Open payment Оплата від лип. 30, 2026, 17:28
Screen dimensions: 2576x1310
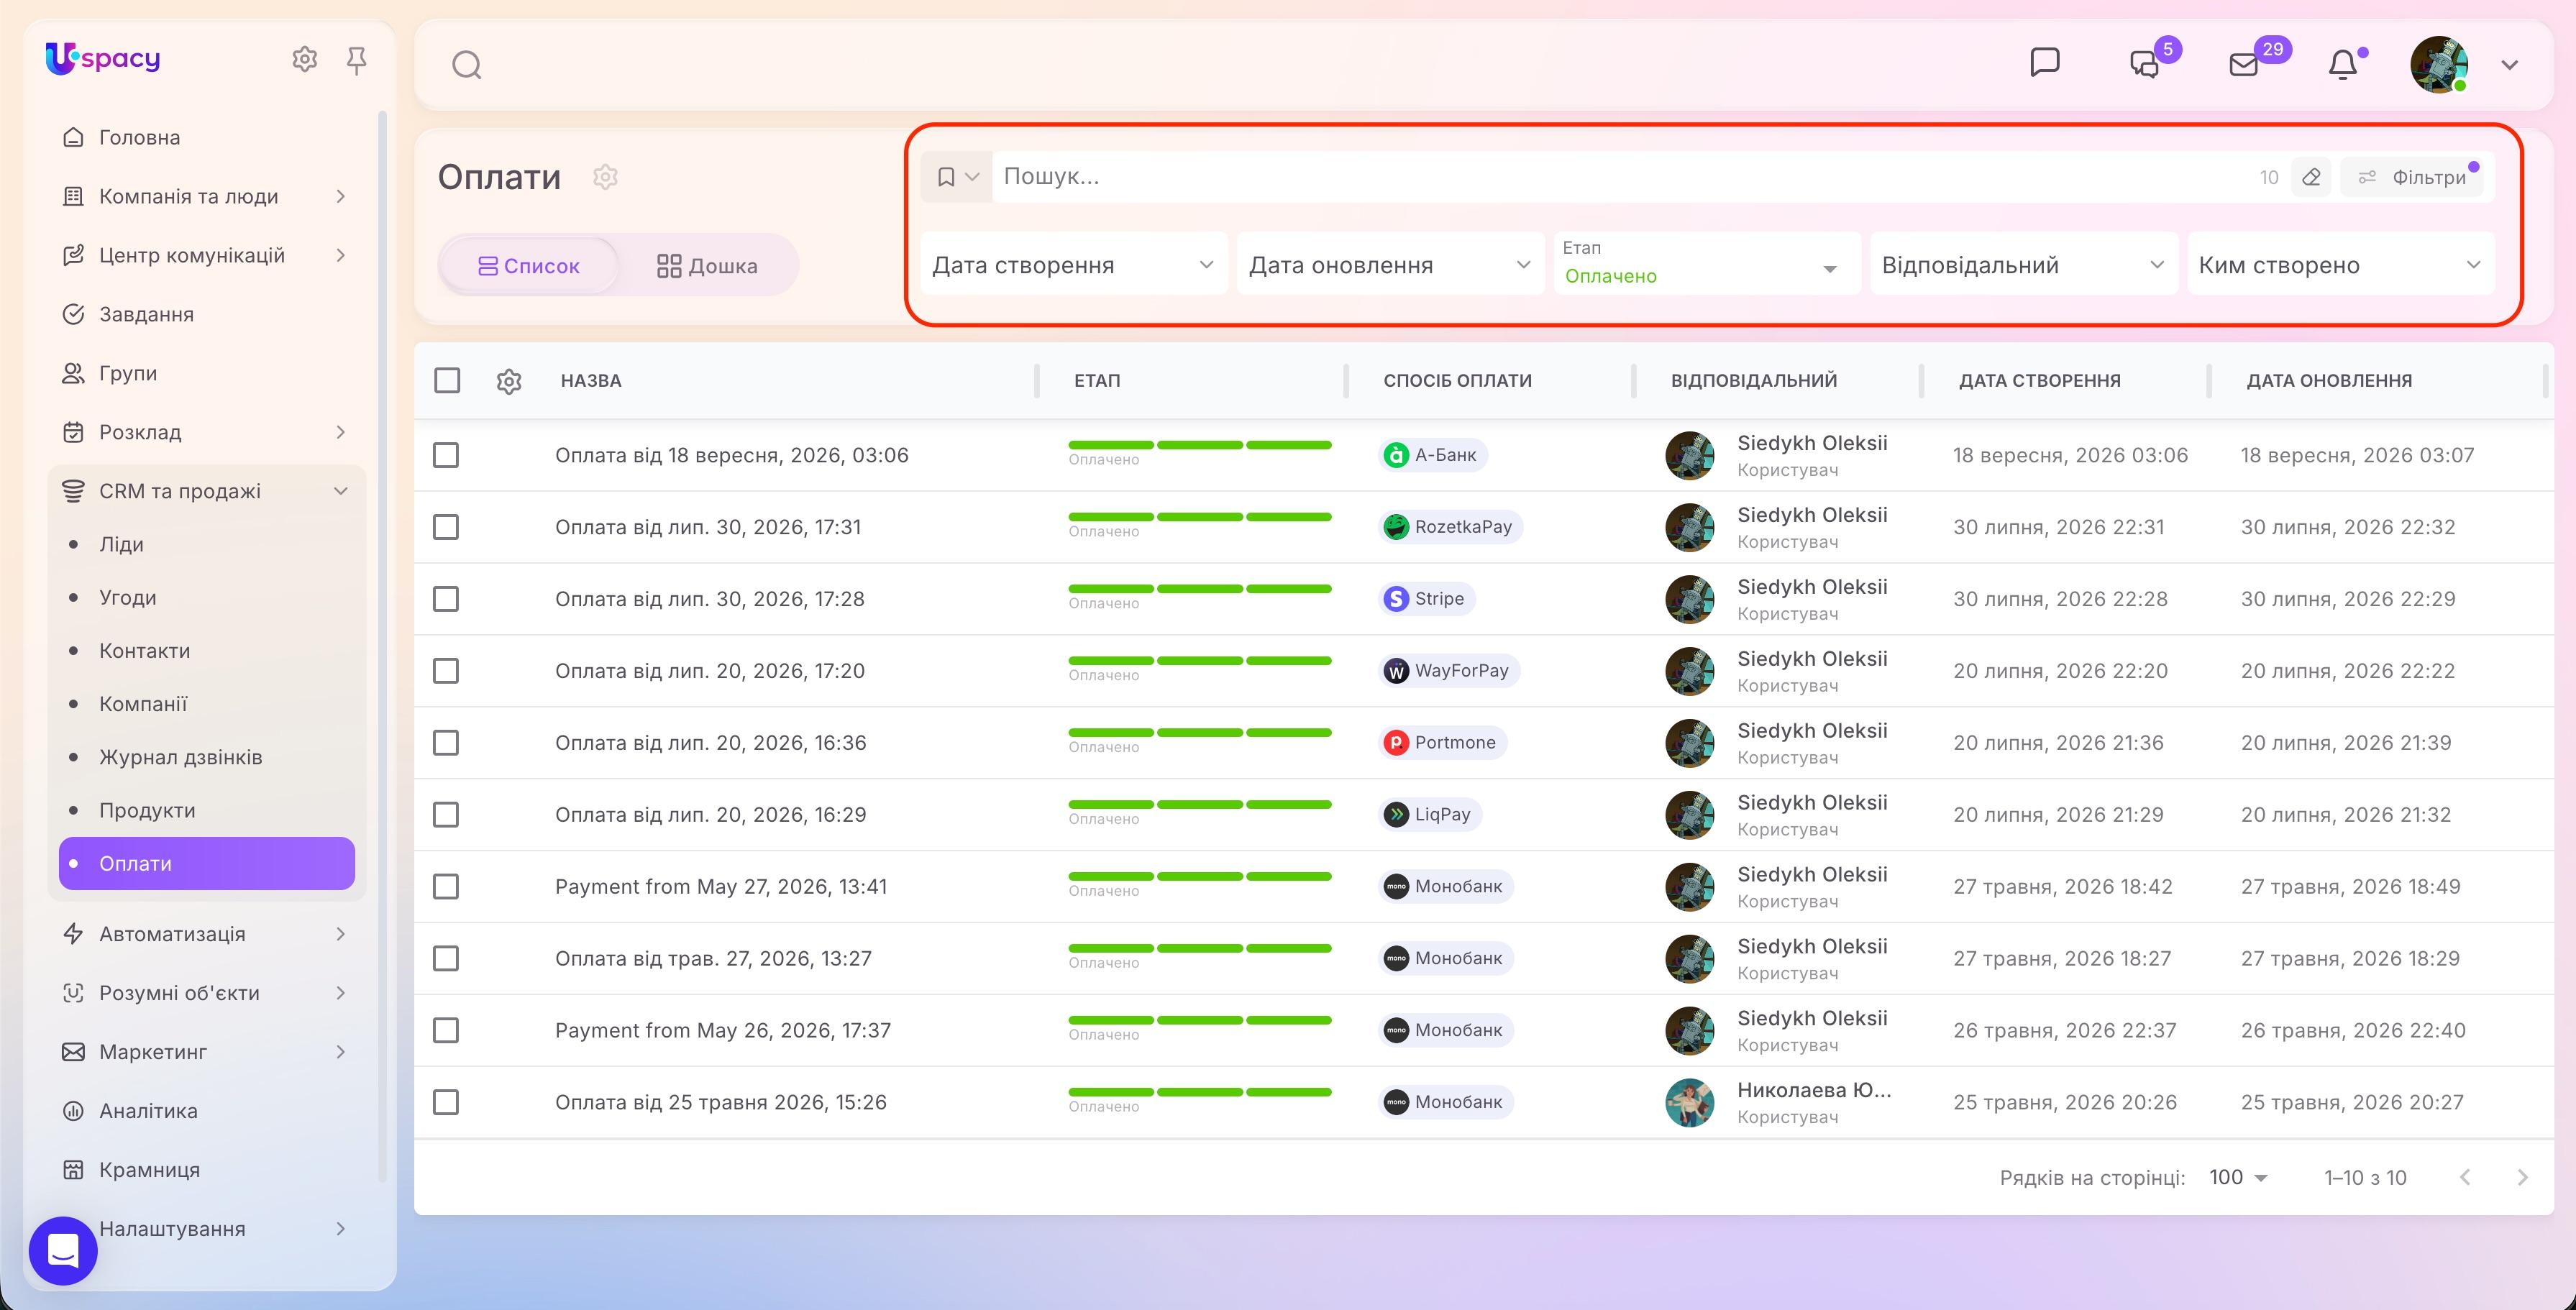pos(710,599)
